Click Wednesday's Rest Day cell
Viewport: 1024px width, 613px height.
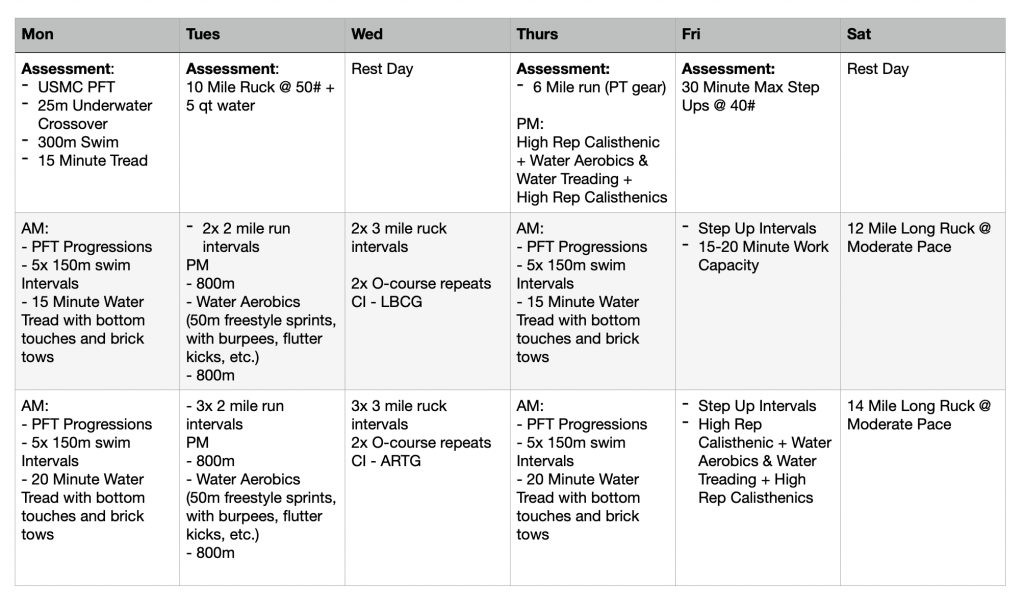(x=382, y=70)
